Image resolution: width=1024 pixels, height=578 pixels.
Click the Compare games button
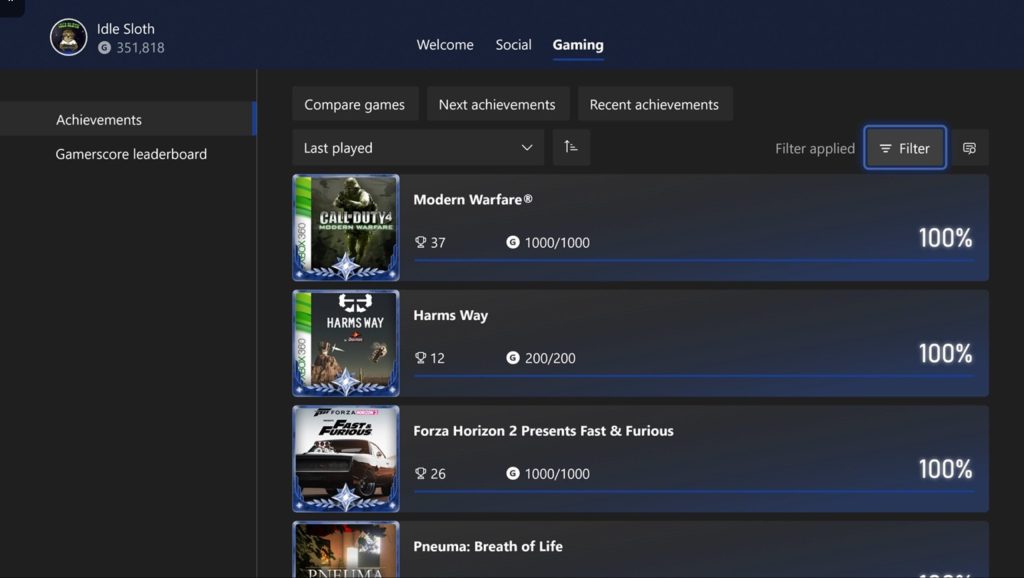[355, 104]
